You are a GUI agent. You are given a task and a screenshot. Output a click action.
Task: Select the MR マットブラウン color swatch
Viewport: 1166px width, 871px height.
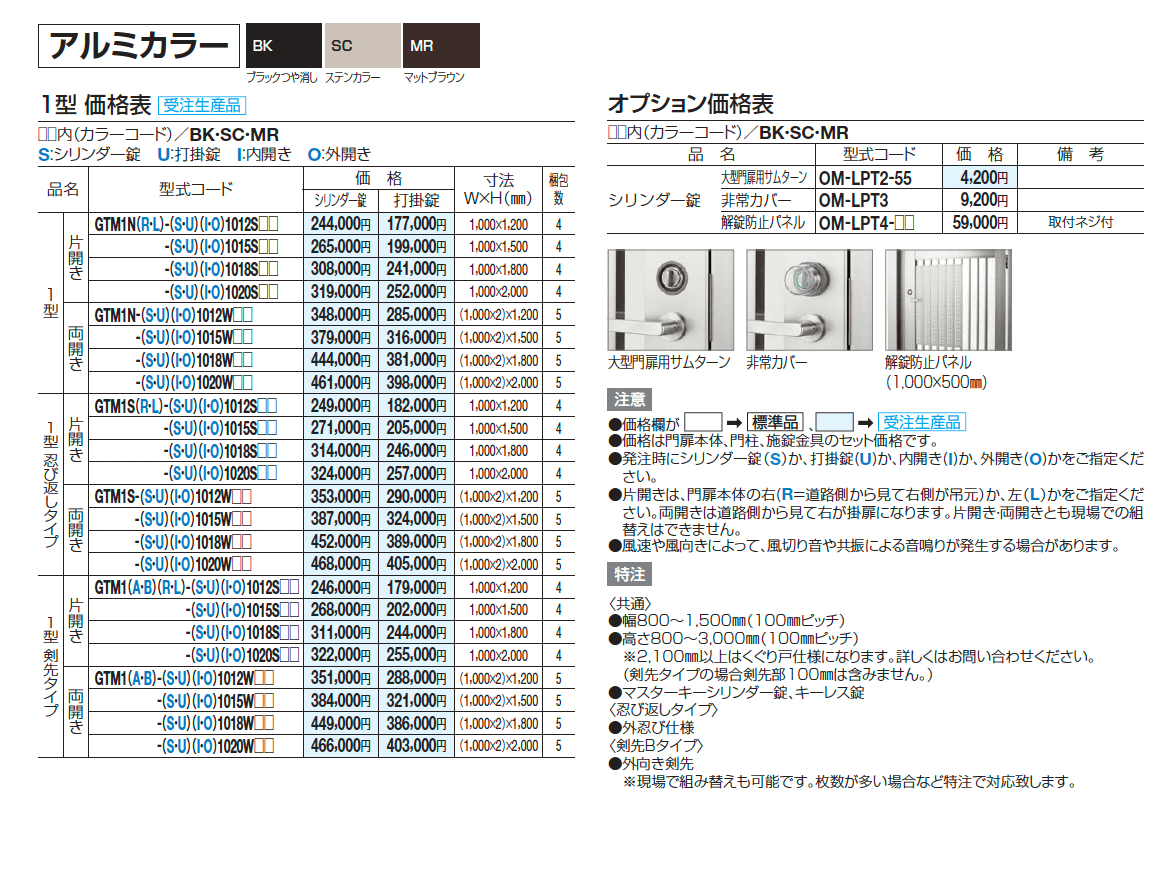(440, 44)
